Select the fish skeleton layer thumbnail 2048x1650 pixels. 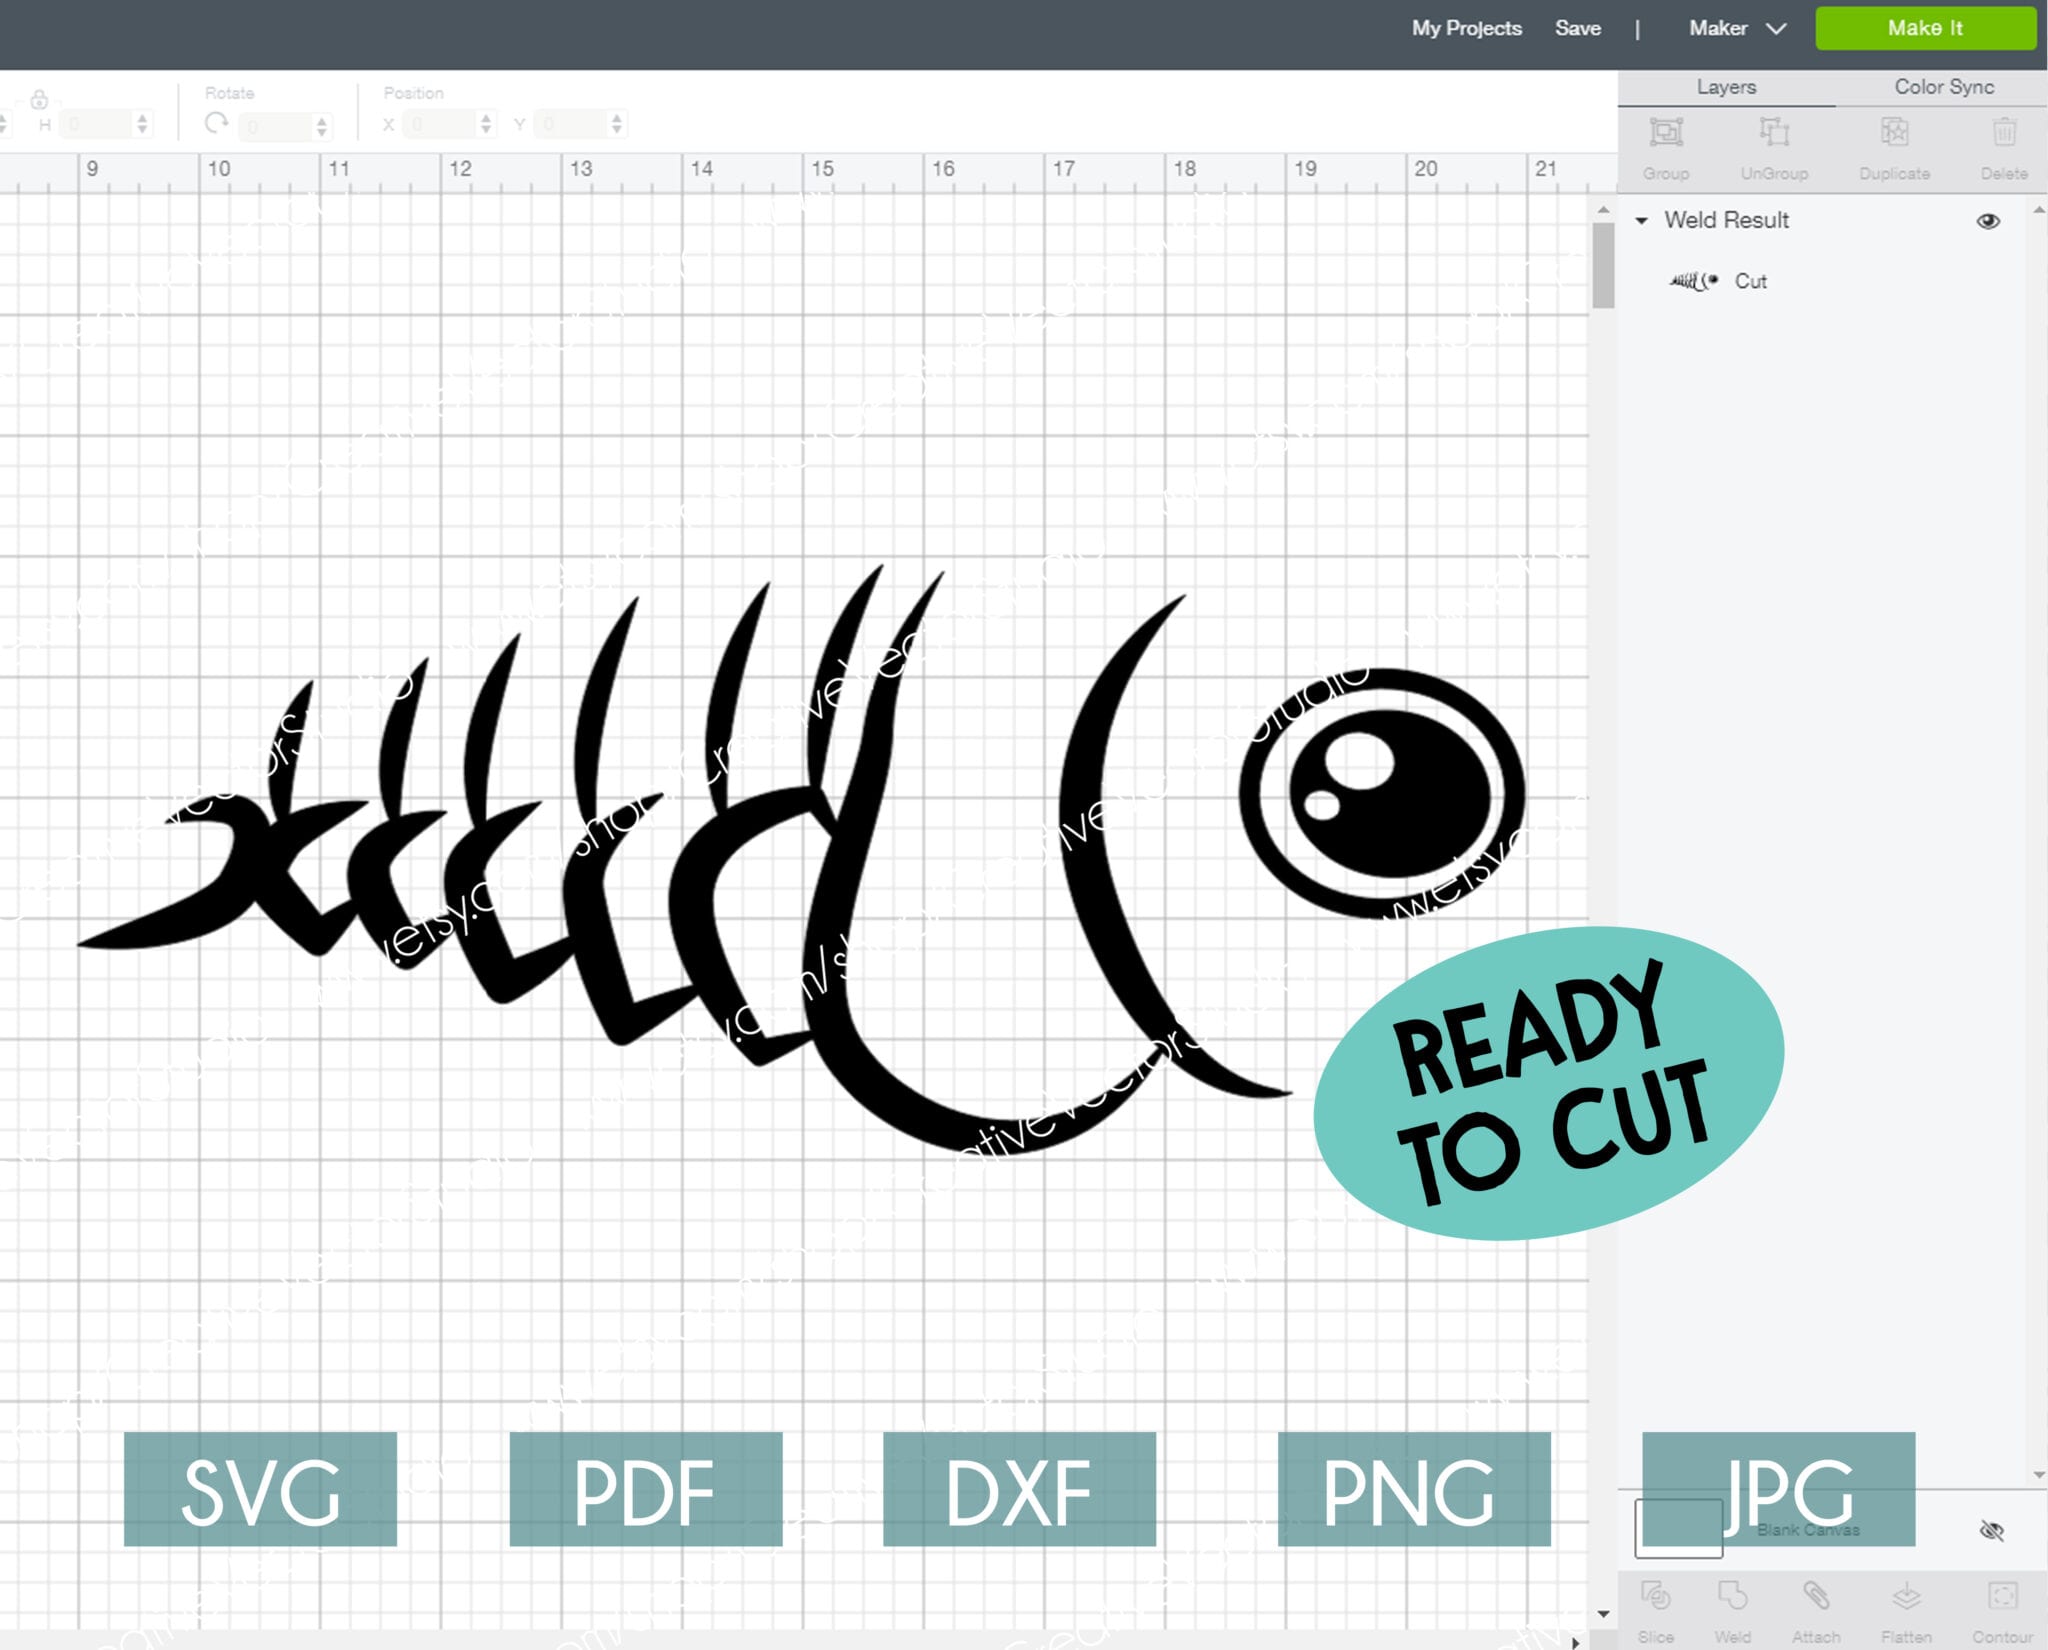click(1694, 281)
